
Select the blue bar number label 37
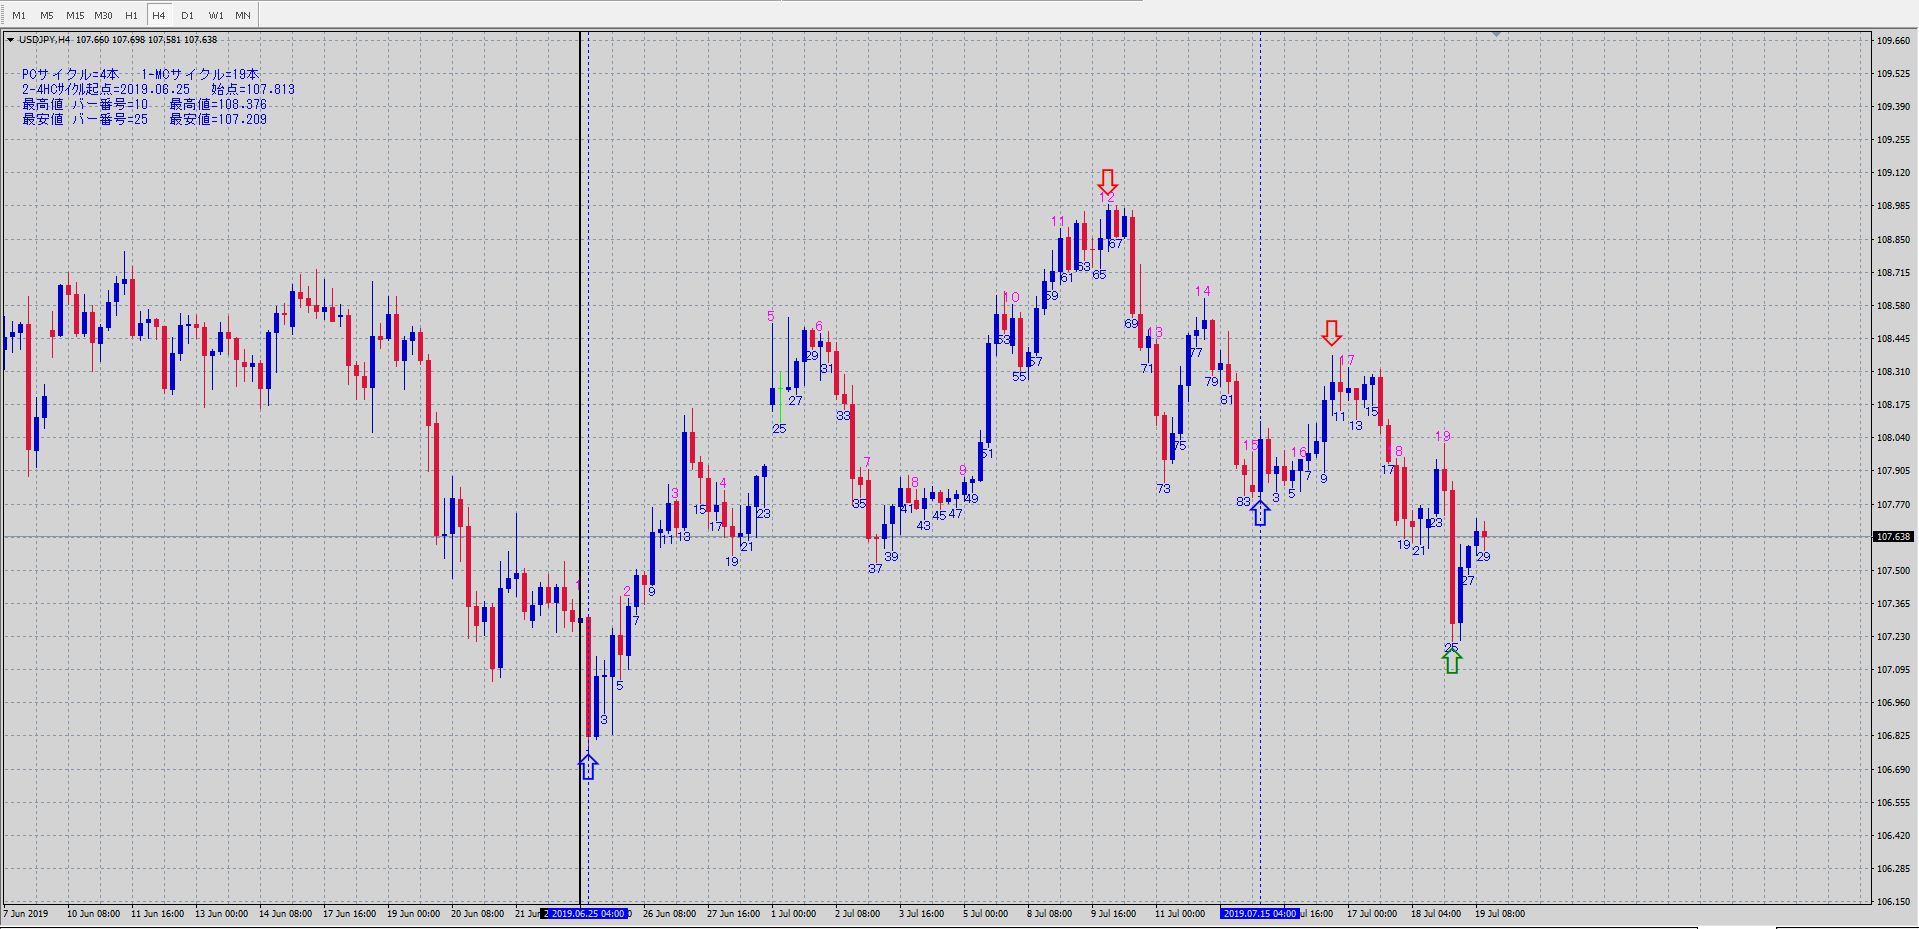tap(875, 569)
